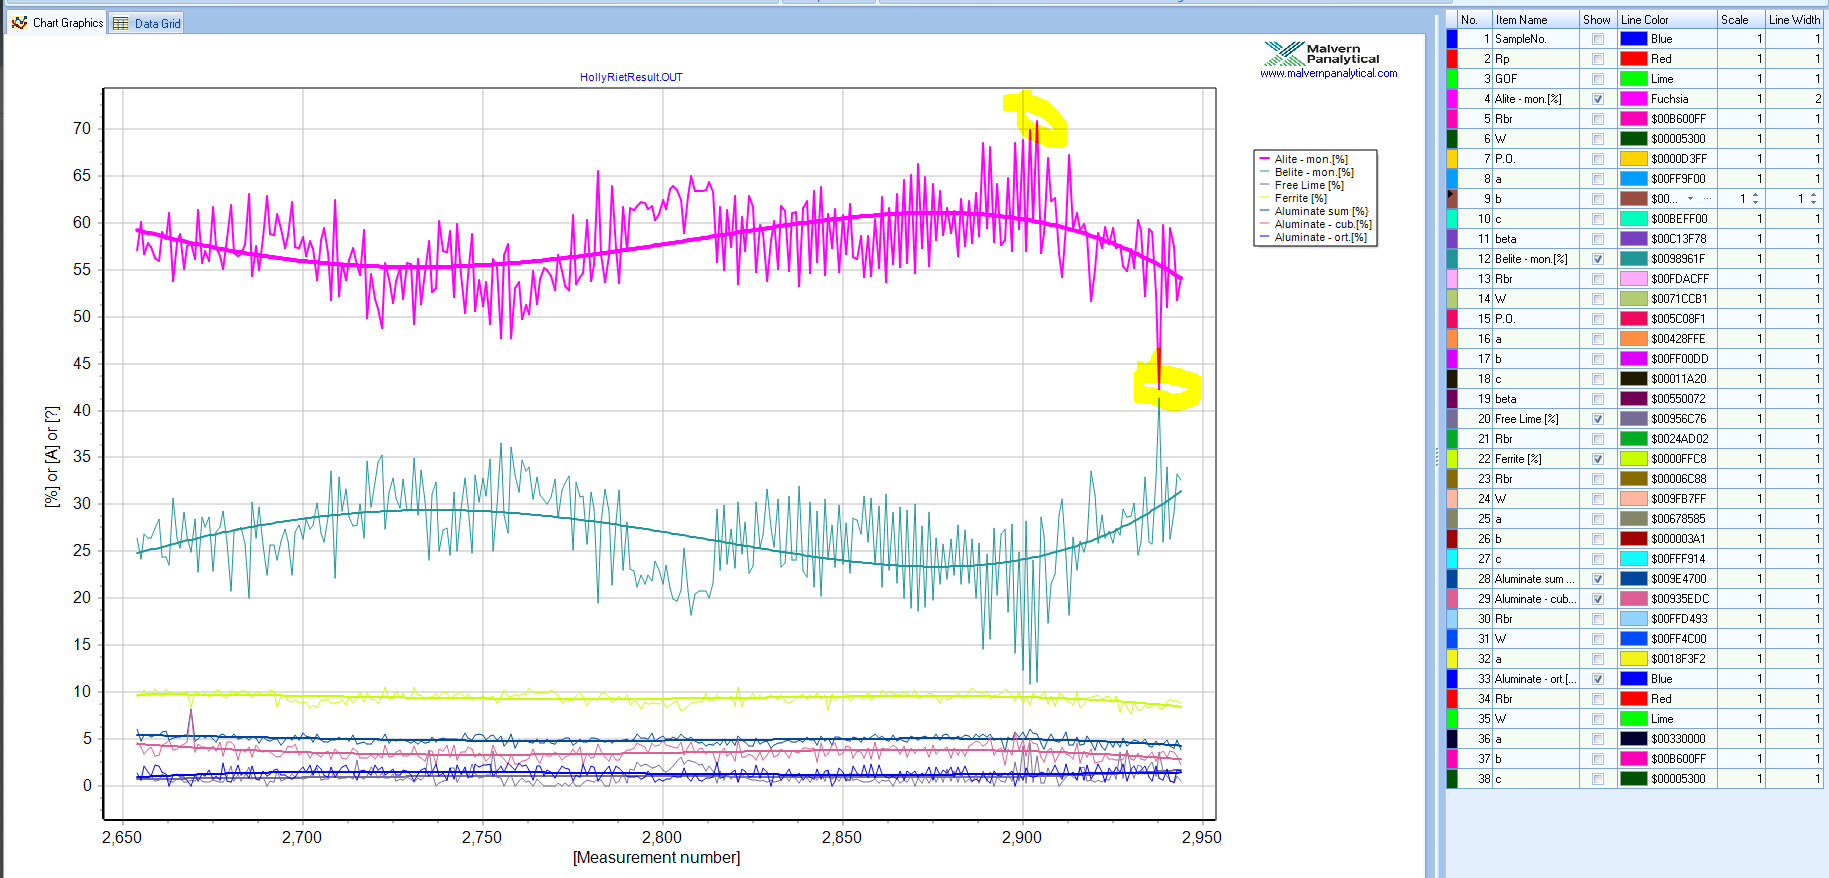Click Aluminate - ort.[%] in the chart legend
This screenshot has height=878, width=1829.
pyautogui.click(x=1321, y=237)
